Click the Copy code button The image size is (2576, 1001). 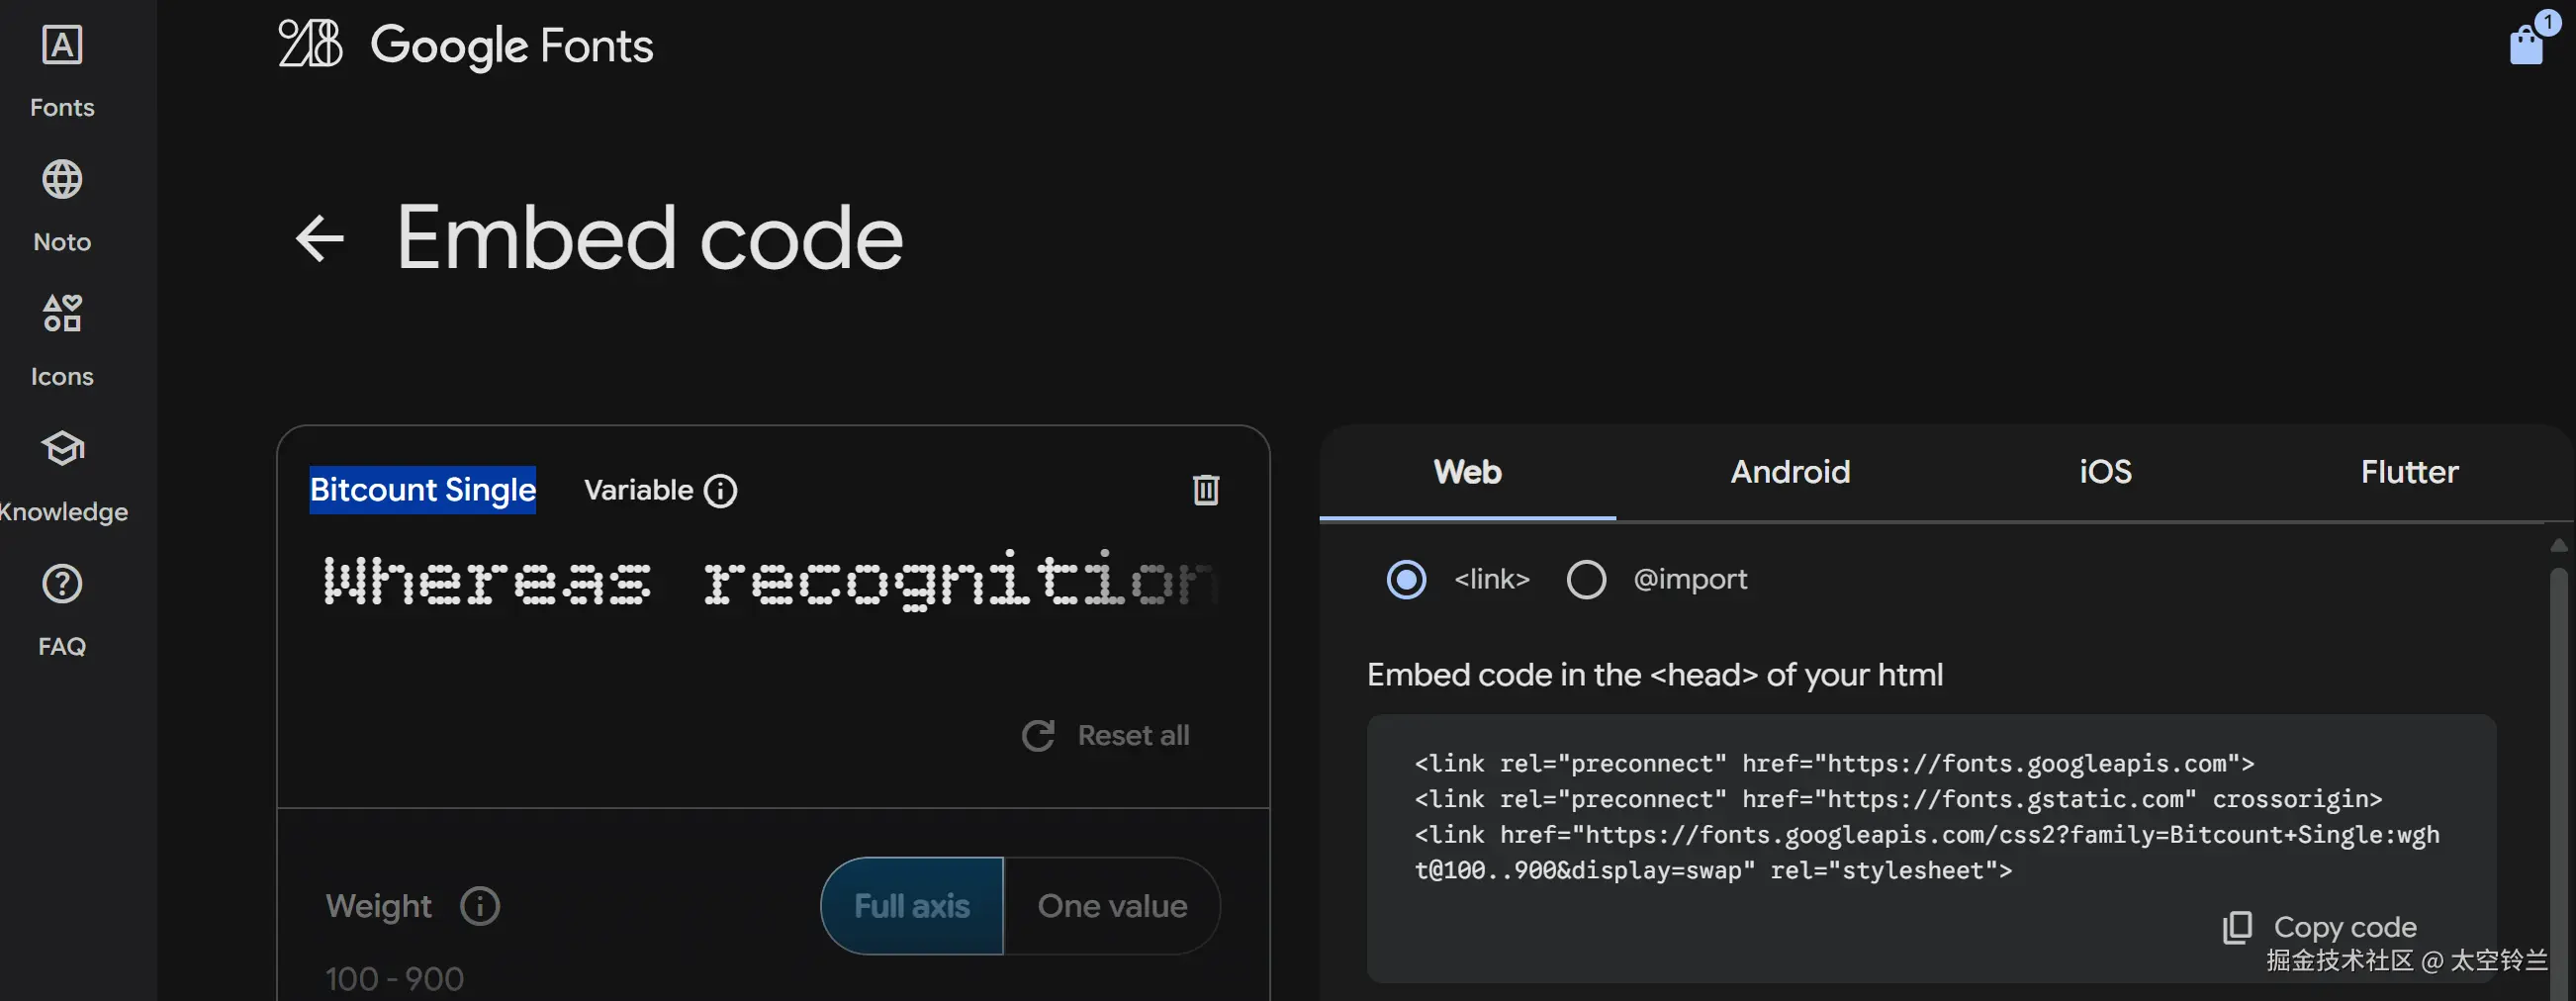pos(2320,927)
